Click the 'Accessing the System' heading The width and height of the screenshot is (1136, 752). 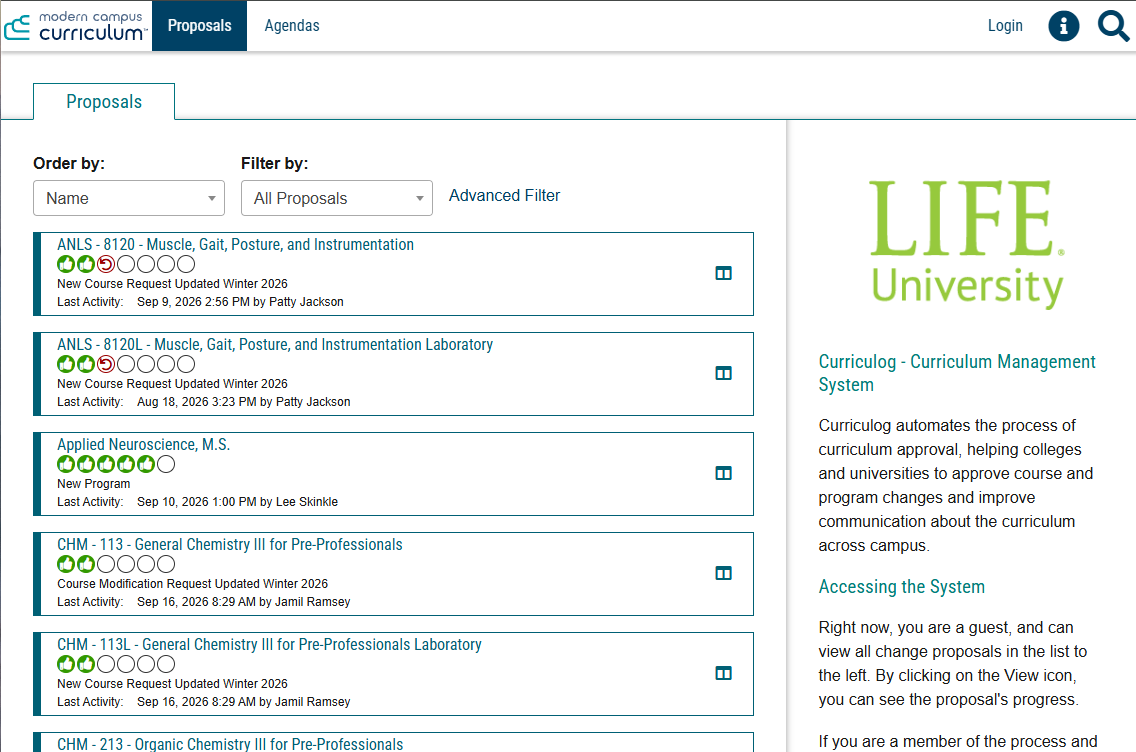902,587
